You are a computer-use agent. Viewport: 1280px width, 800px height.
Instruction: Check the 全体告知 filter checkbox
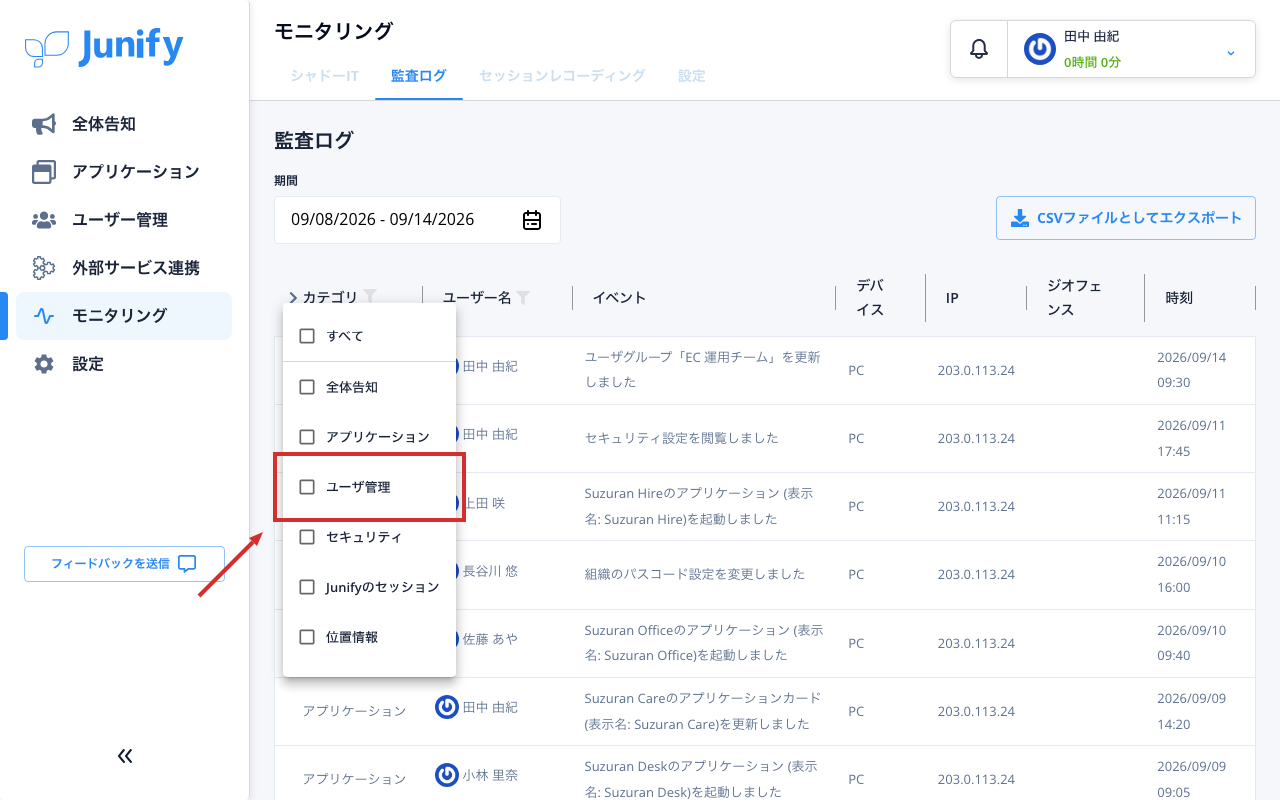[307, 387]
